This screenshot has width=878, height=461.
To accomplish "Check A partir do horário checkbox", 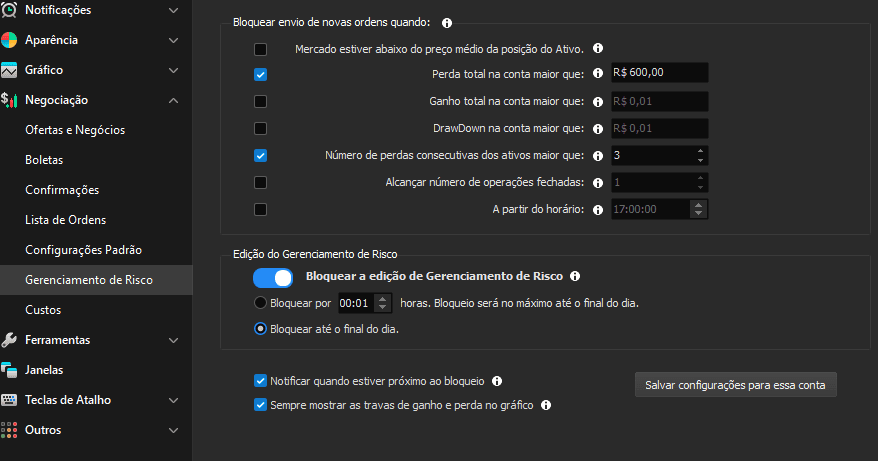I will pyautogui.click(x=260, y=209).
